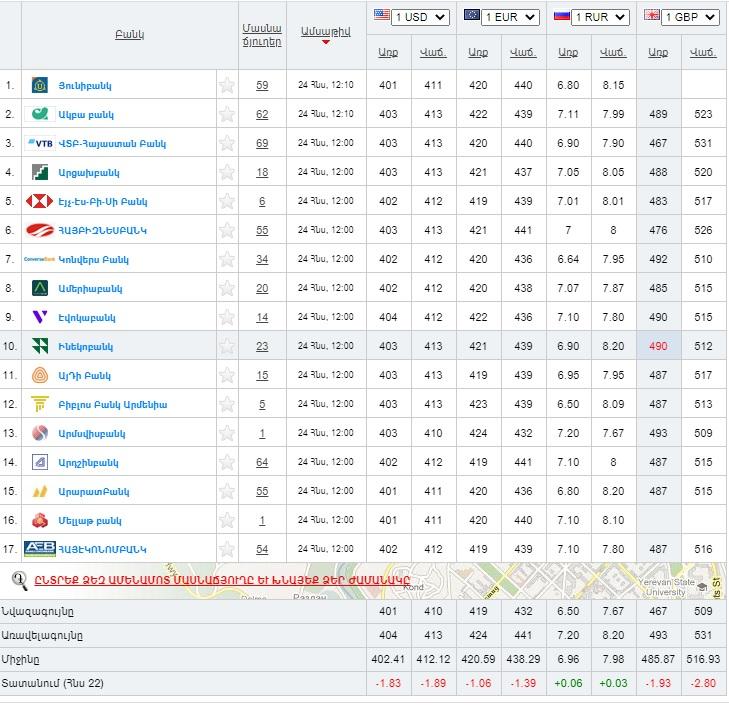Click the highlighted 490 GBP rate cell
The image size is (729, 707).
[x=657, y=347]
